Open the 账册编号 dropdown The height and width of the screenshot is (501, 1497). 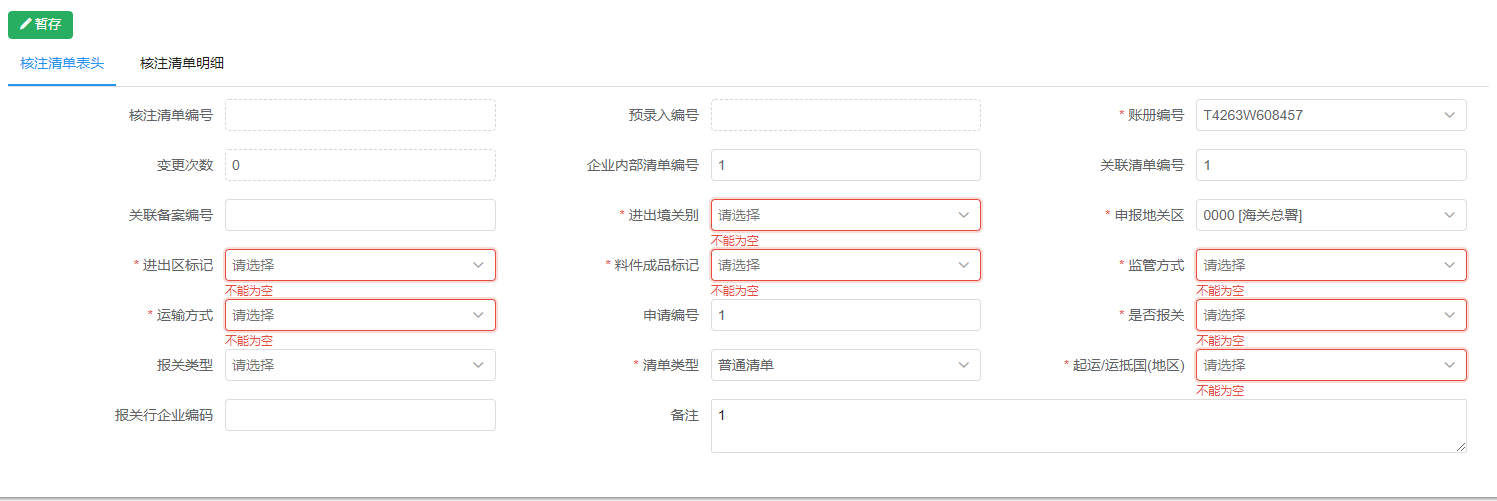[1331, 115]
